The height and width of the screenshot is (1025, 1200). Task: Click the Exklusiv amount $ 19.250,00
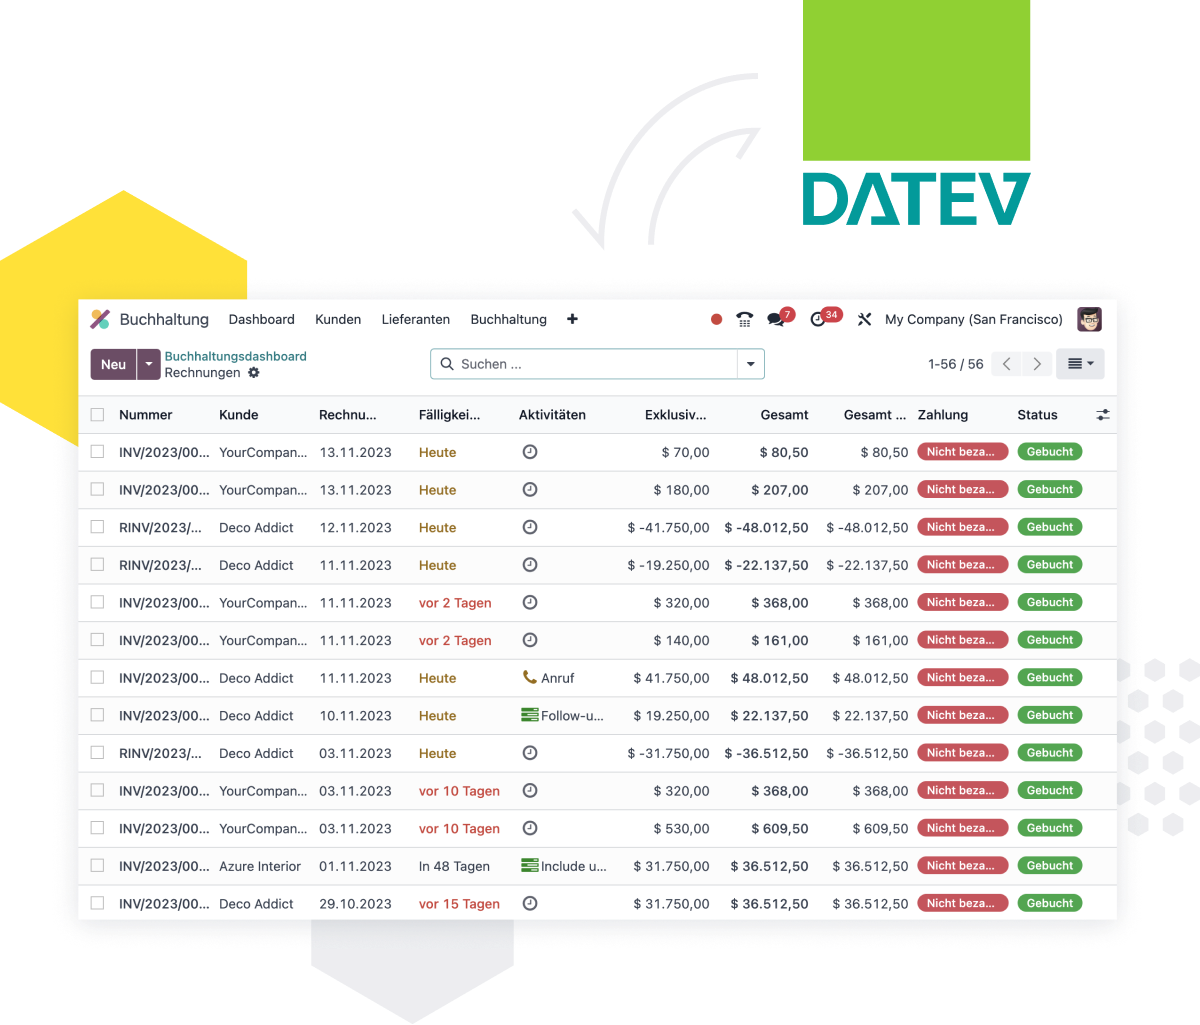[x=672, y=715]
